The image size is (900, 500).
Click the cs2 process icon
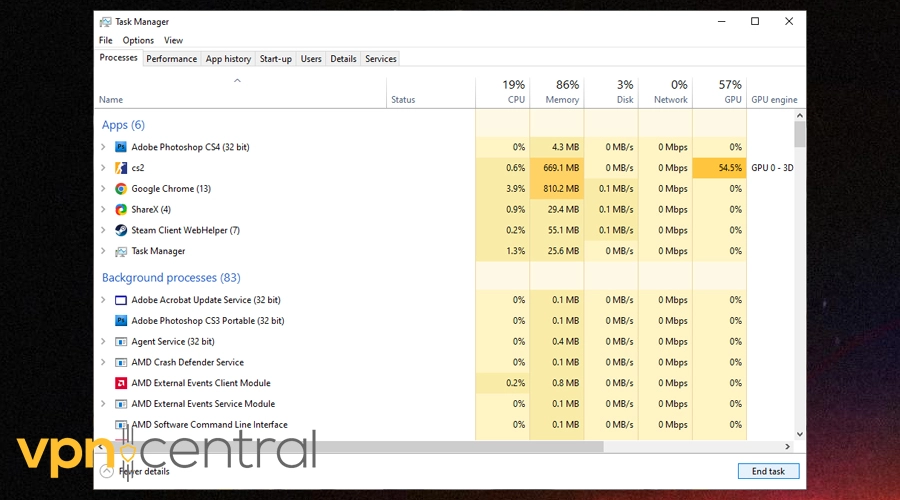pyautogui.click(x=121, y=168)
